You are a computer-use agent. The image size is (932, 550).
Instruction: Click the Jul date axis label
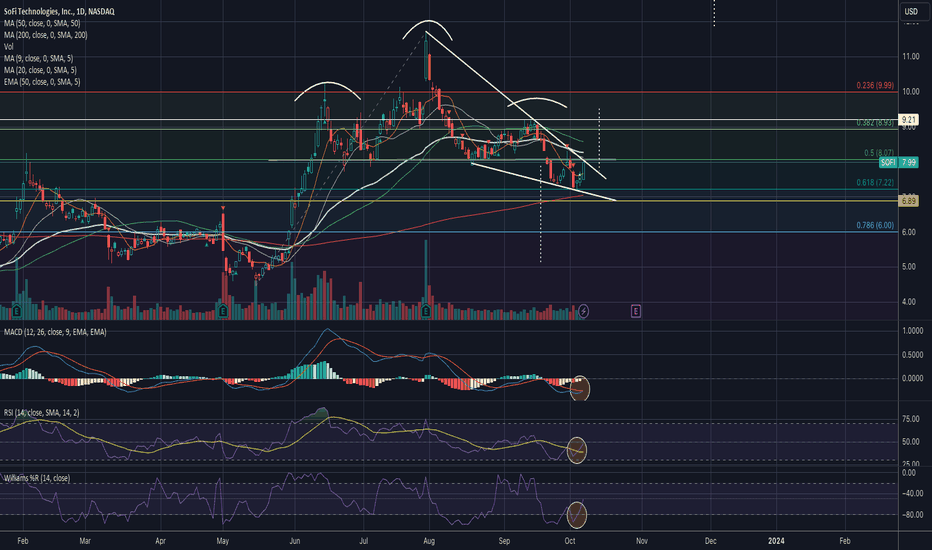364,541
